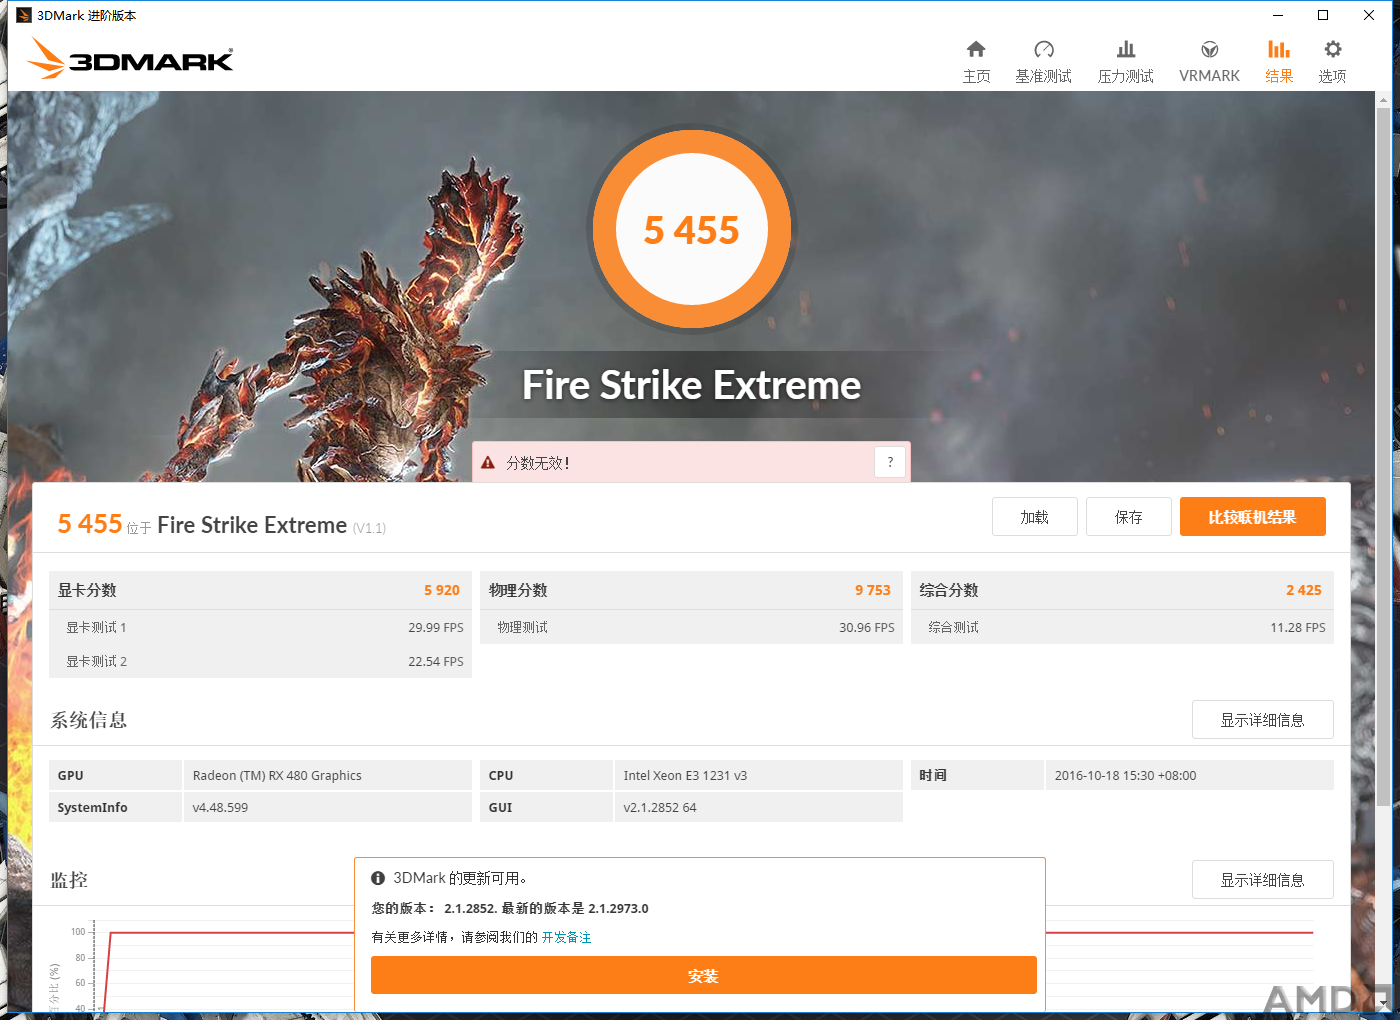This screenshot has width=1400, height=1020.
Task: Click the vertical scrollbar thumb
Action: (x=1383, y=455)
